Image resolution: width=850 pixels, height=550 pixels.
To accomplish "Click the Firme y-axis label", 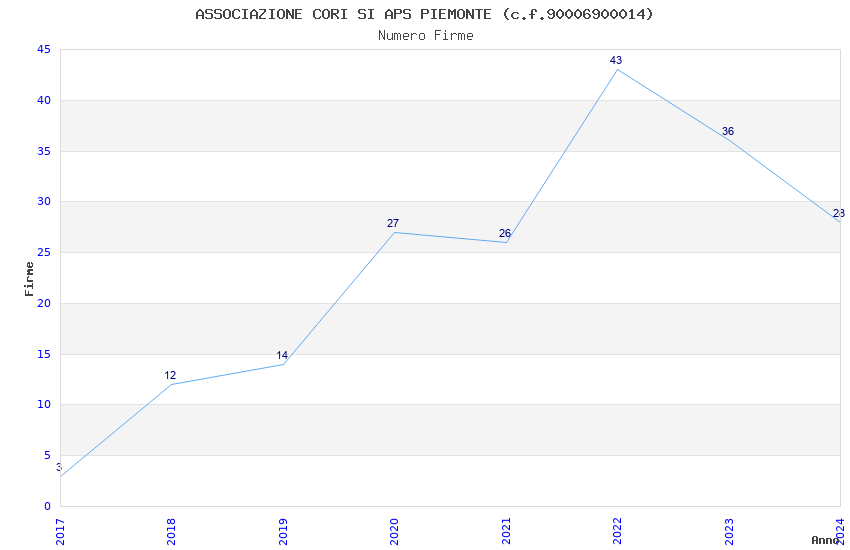I will point(29,279).
